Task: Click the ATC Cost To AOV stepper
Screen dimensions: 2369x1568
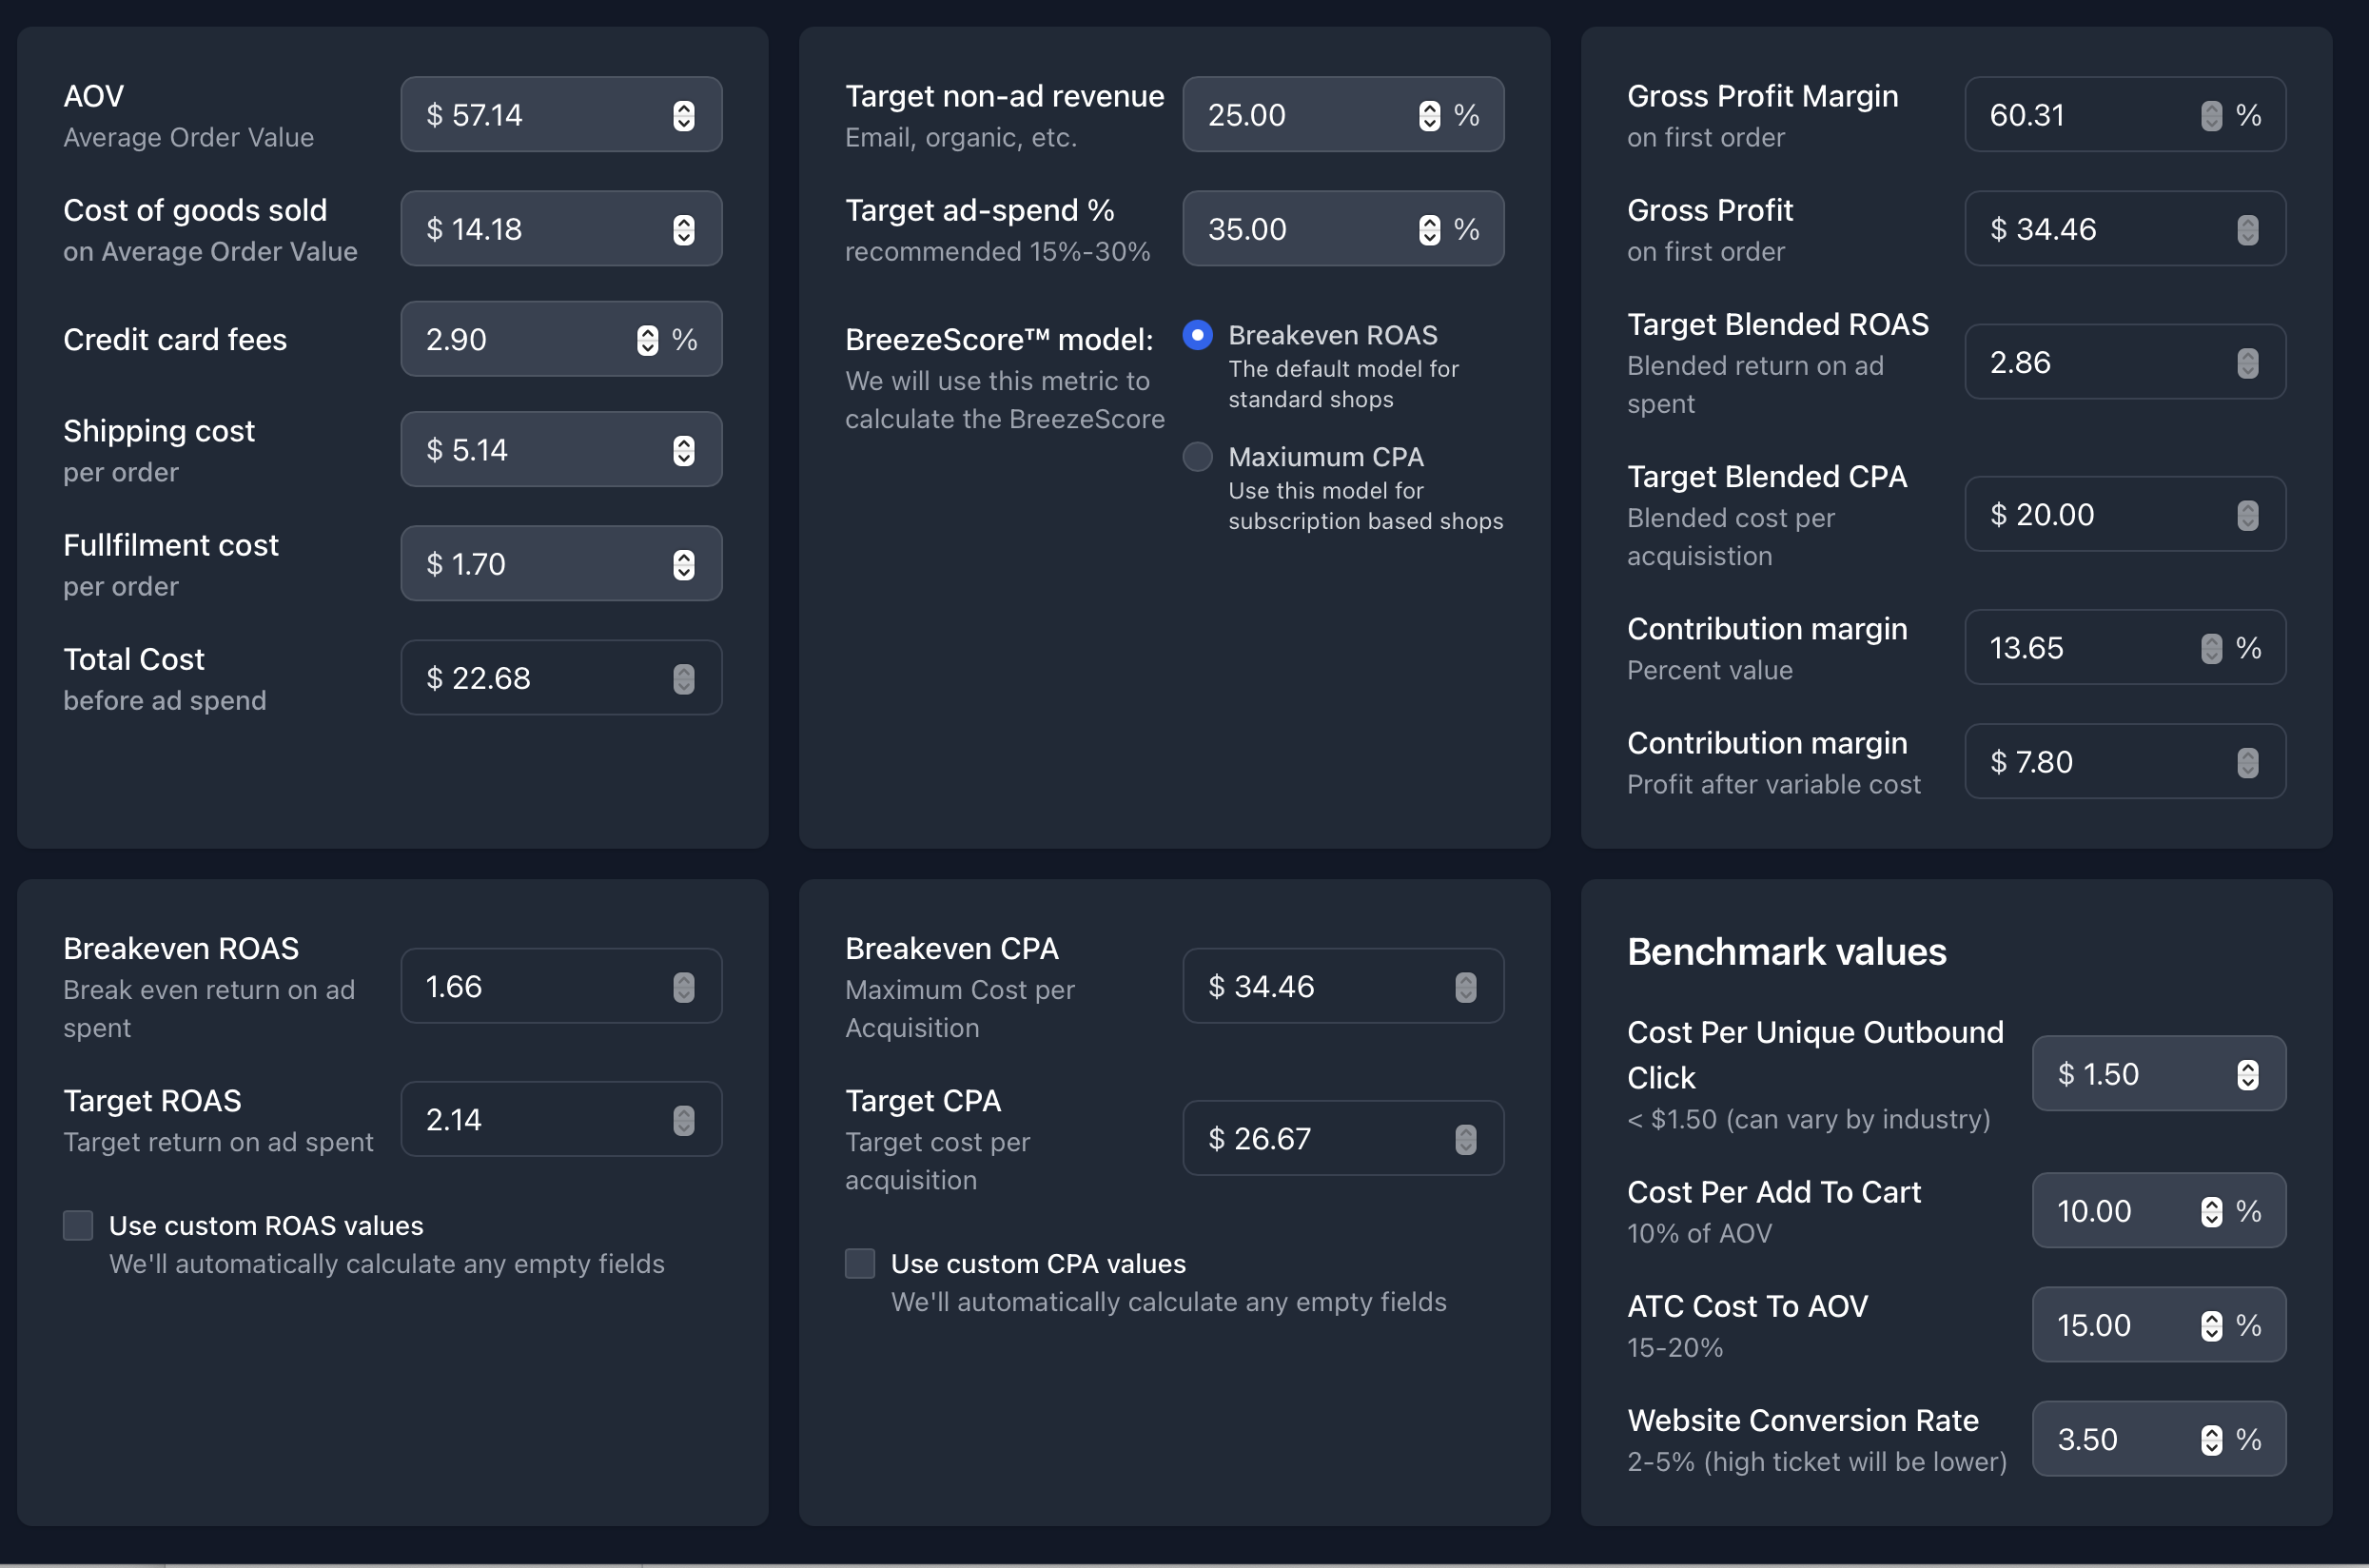Action: coord(2211,1325)
